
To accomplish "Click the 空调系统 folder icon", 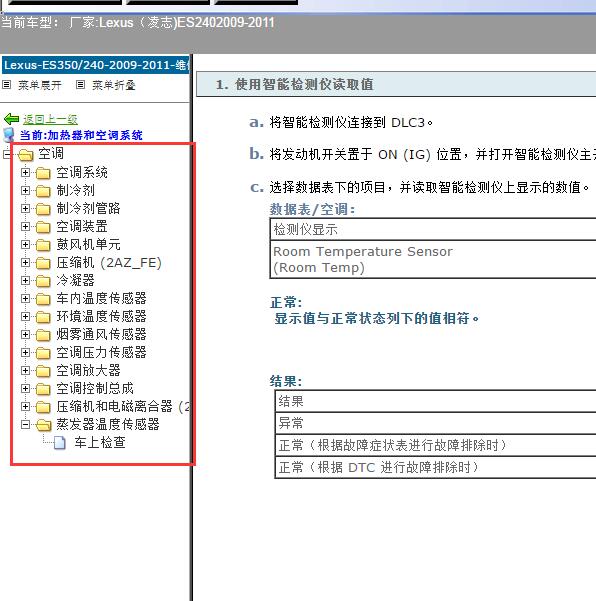I will (43, 173).
